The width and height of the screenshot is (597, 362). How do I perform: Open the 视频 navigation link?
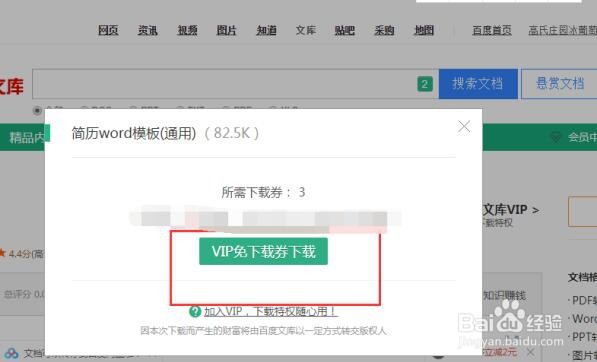click(x=187, y=30)
